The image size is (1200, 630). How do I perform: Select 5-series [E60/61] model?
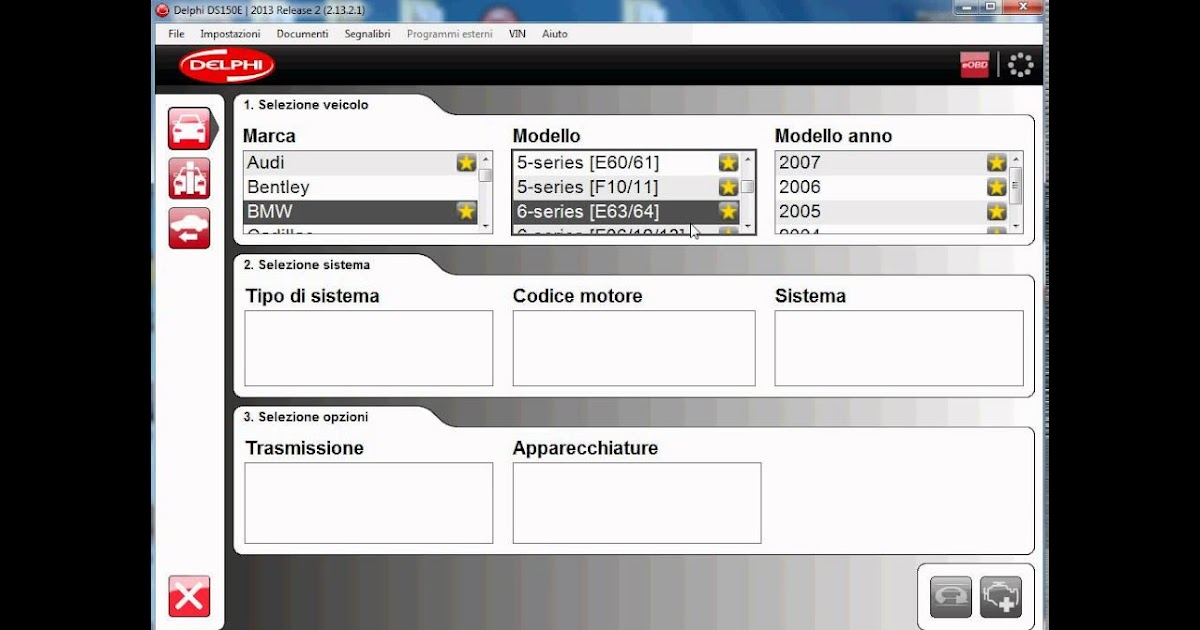tap(626, 162)
